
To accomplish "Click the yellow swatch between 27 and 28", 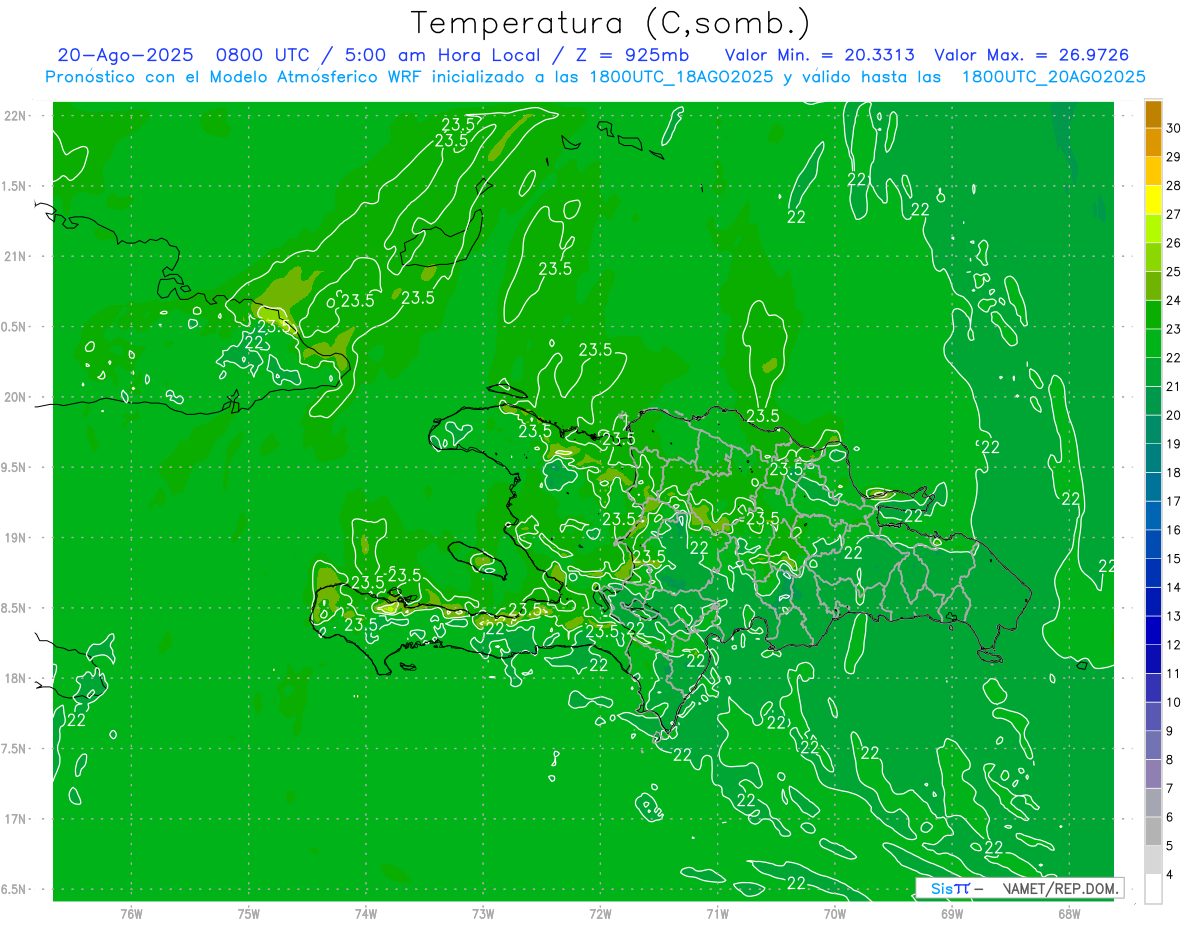I will 1153,200.
